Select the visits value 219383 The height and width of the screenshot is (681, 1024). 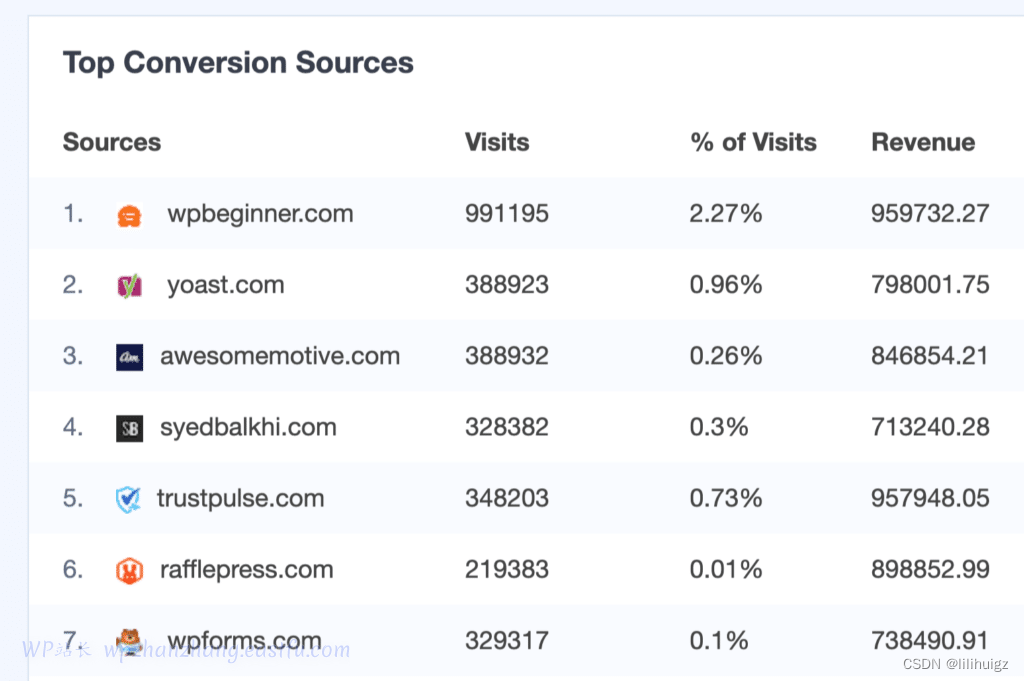pos(507,569)
